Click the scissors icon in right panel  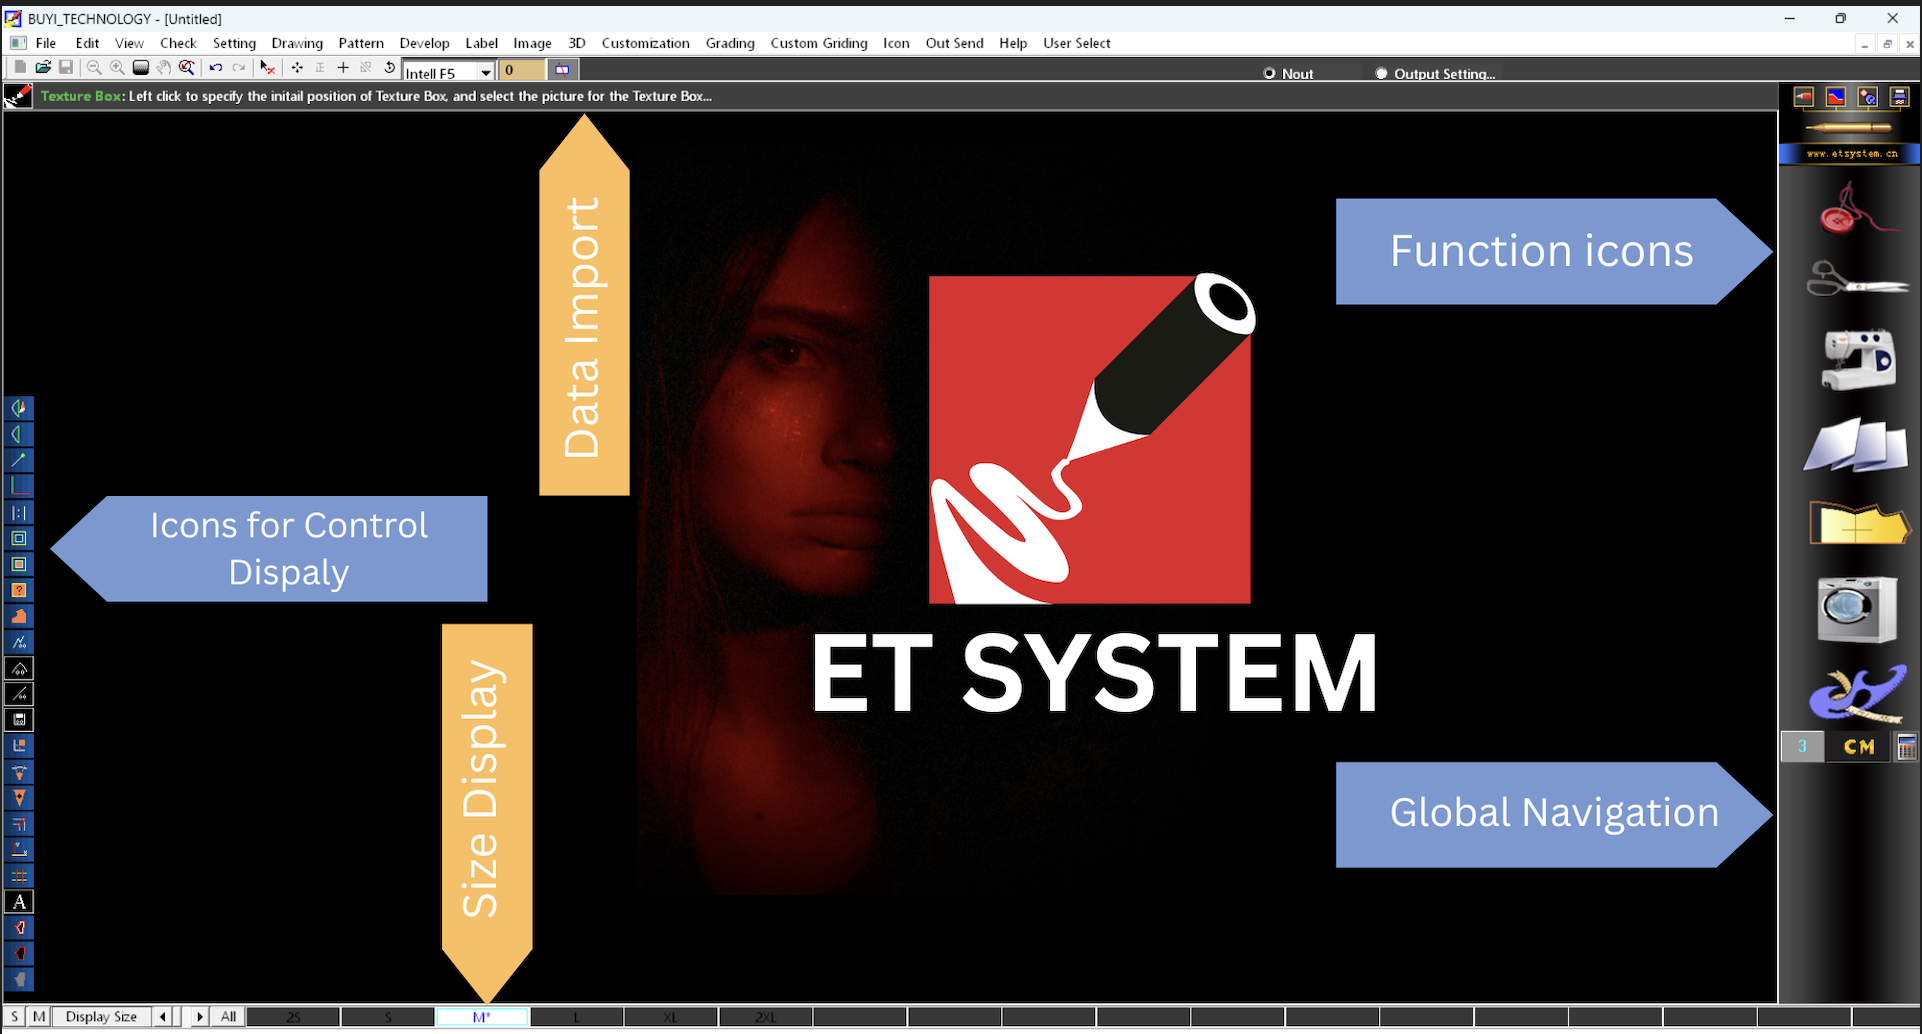click(x=1857, y=280)
